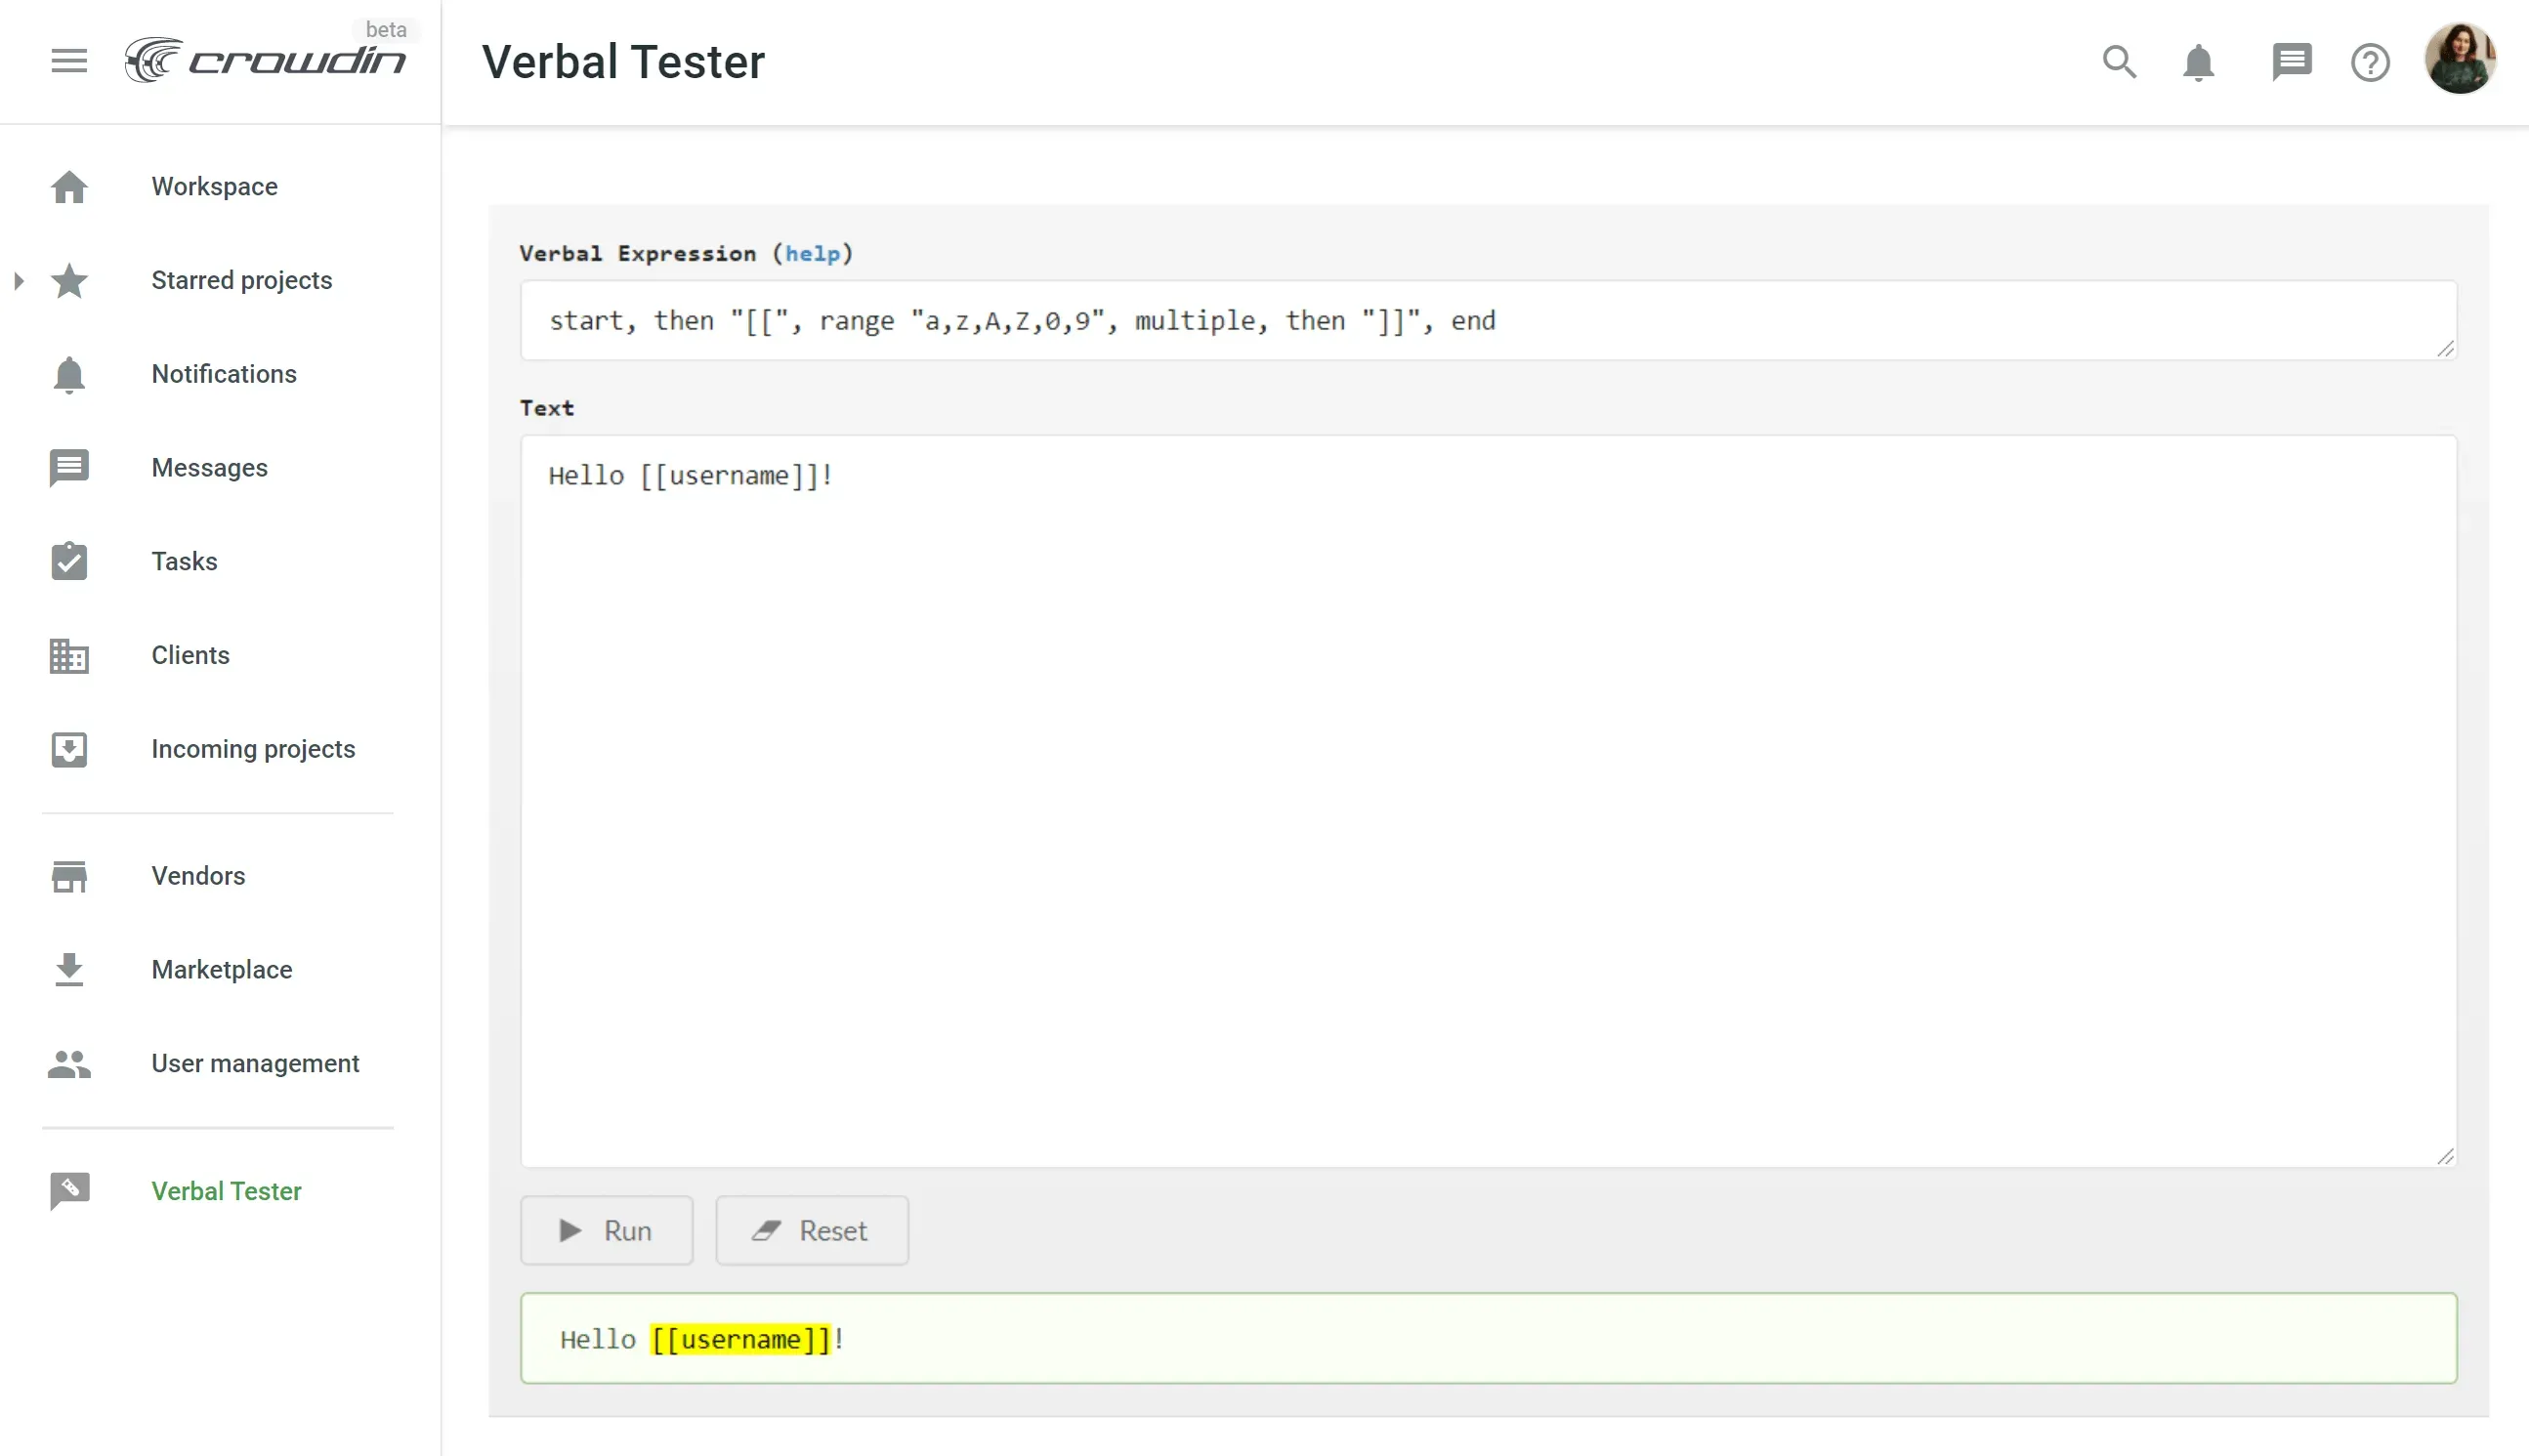Click the Vendors storefront icon
The height and width of the screenshot is (1456, 2529).
tap(68, 875)
